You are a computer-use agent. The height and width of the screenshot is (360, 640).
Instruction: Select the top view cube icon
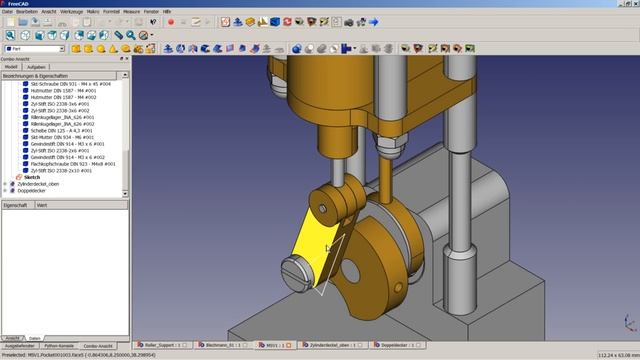(52, 36)
